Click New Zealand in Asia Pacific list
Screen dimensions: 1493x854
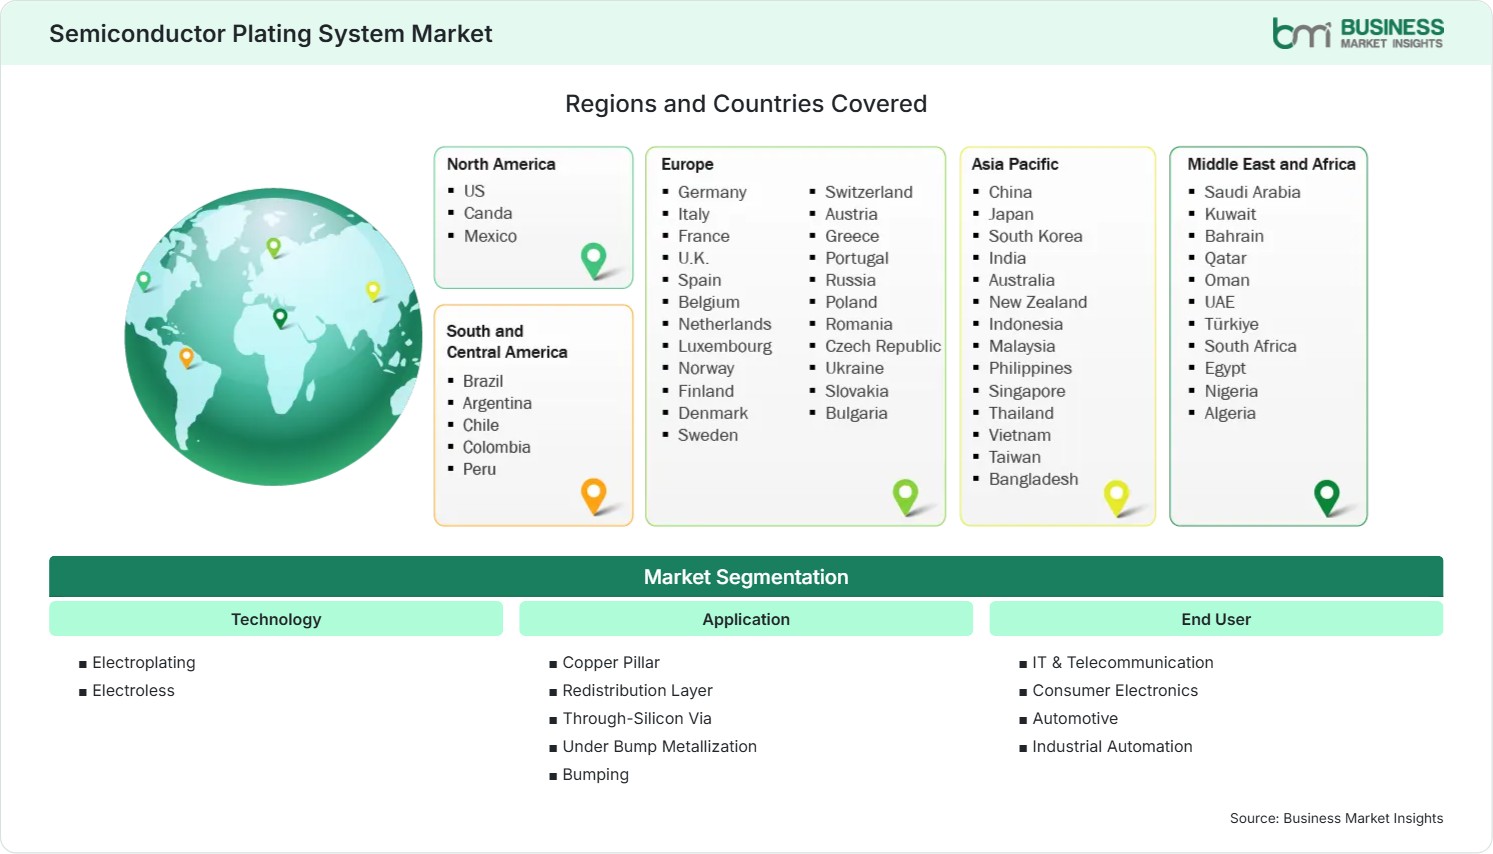[1038, 302]
